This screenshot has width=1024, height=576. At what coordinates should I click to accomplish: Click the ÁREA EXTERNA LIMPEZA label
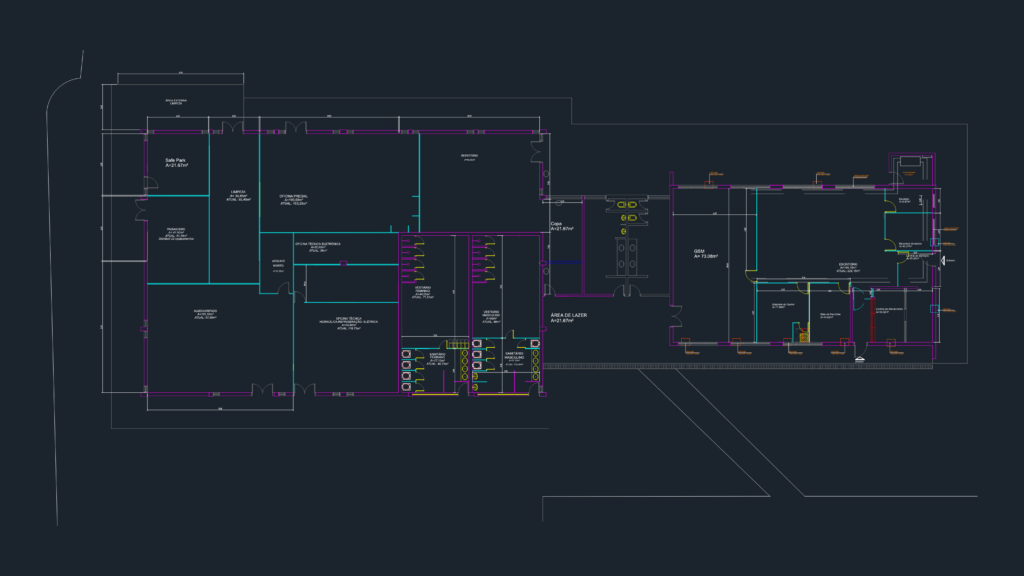coord(176,102)
